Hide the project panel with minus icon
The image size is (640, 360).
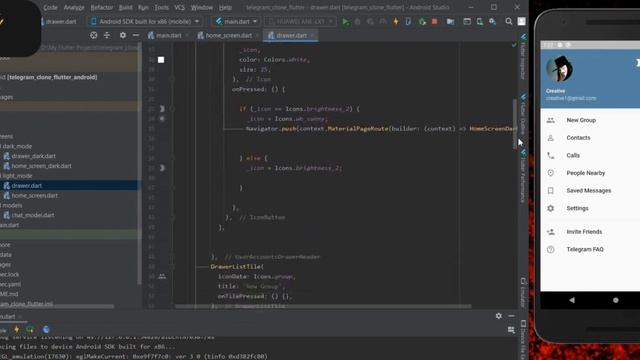pyautogui.click(x=136, y=35)
